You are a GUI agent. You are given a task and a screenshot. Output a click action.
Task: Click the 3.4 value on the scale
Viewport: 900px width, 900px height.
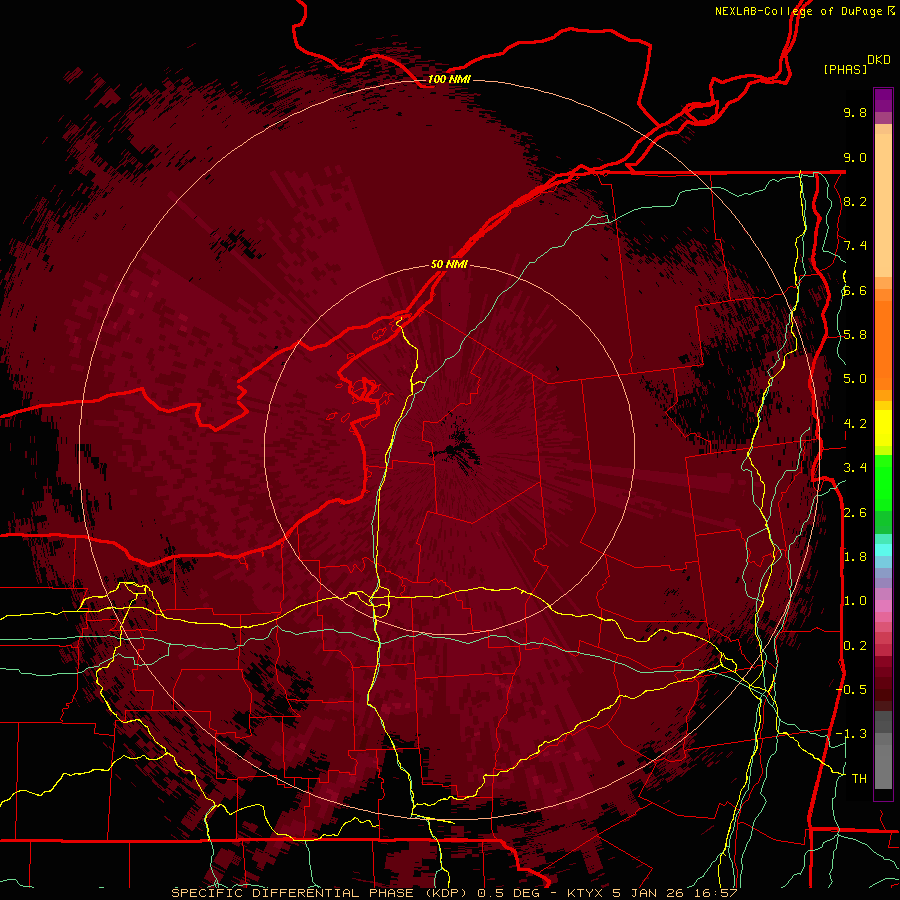855,468
